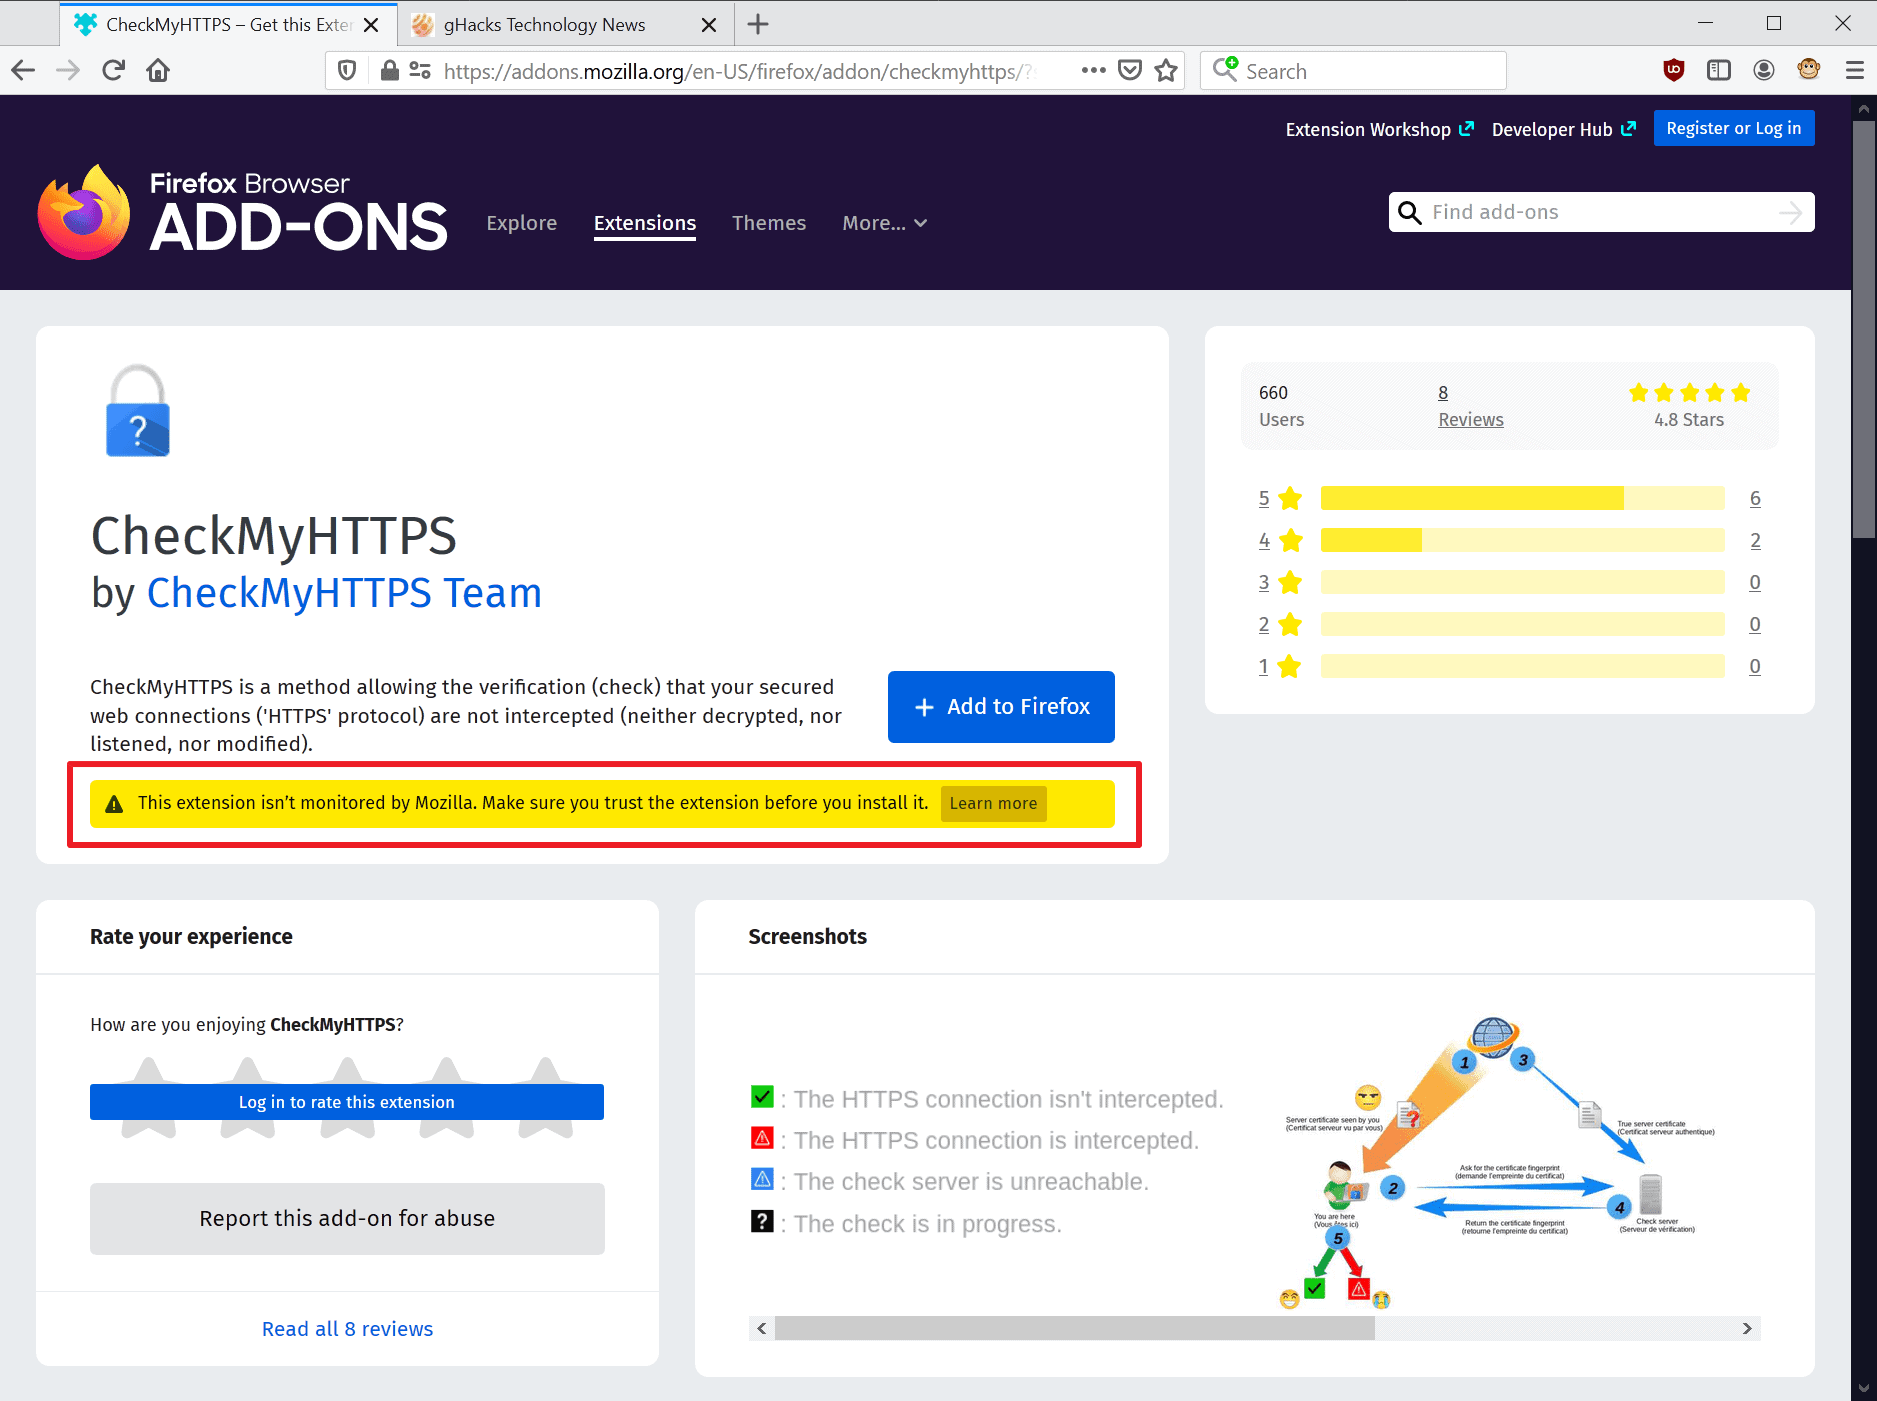Close the gHacks Technology News tab
This screenshot has width=1877, height=1401.
coord(709,25)
